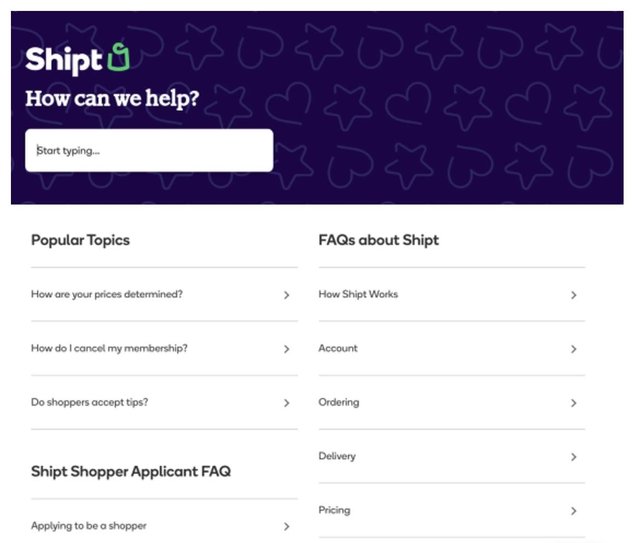
Task: Open 'How do I cancel my membership?'
Action: [x=110, y=349]
